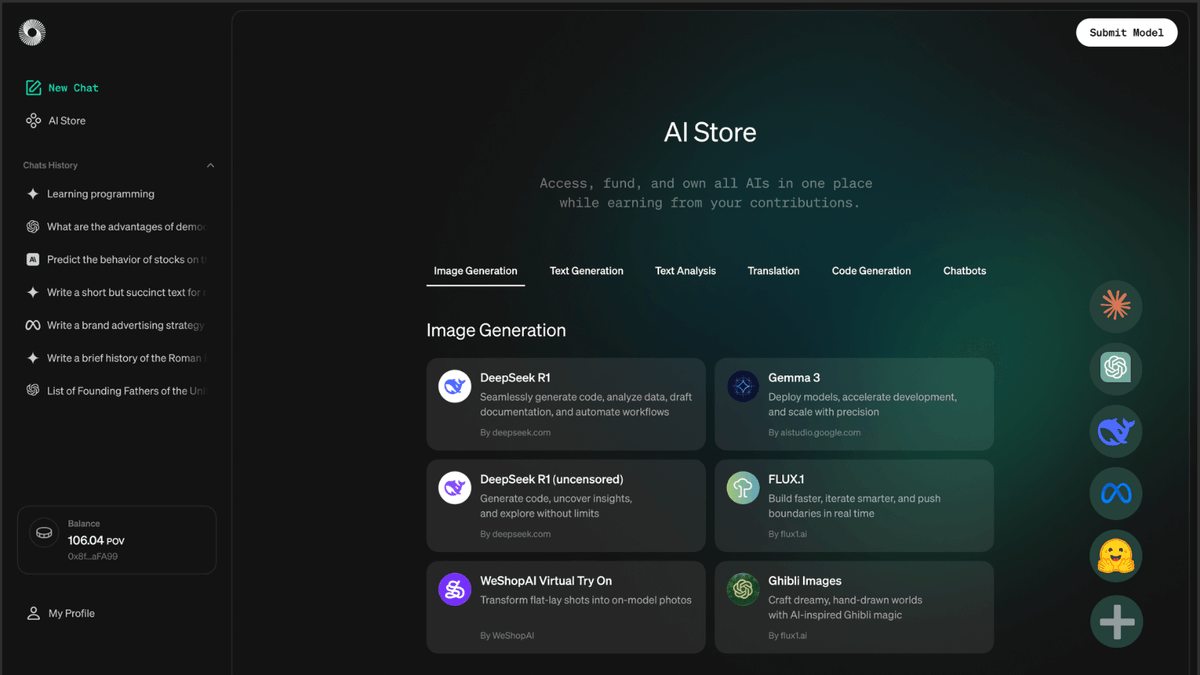1200x675 pixels.
Task: Switch to the Image Generation tab
Action: [475, 271]
